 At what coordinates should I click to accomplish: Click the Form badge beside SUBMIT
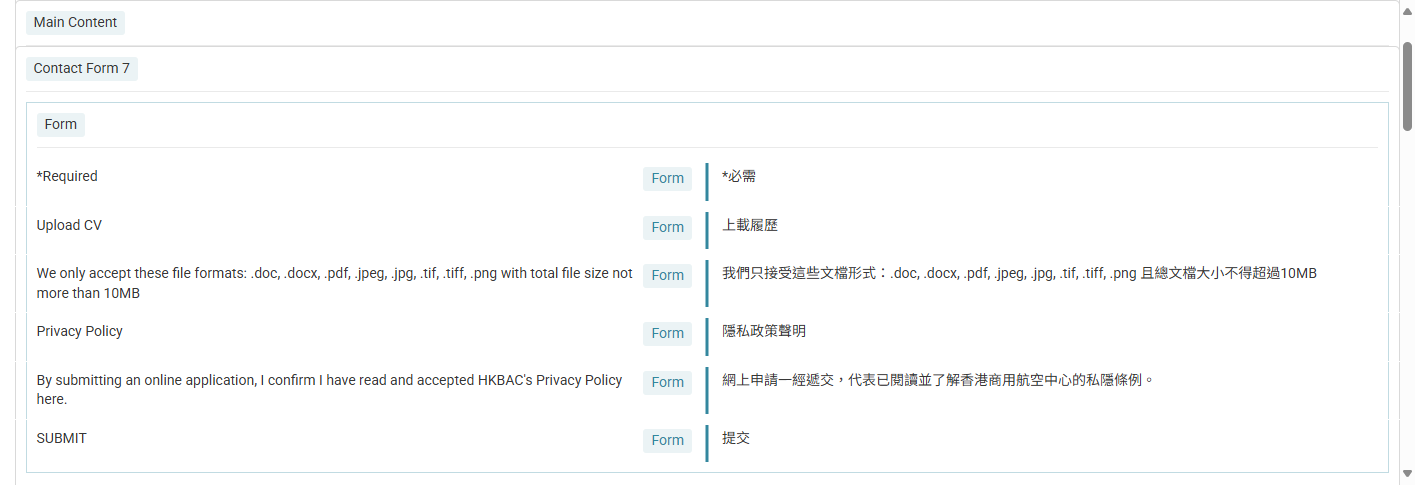point(667,441)
